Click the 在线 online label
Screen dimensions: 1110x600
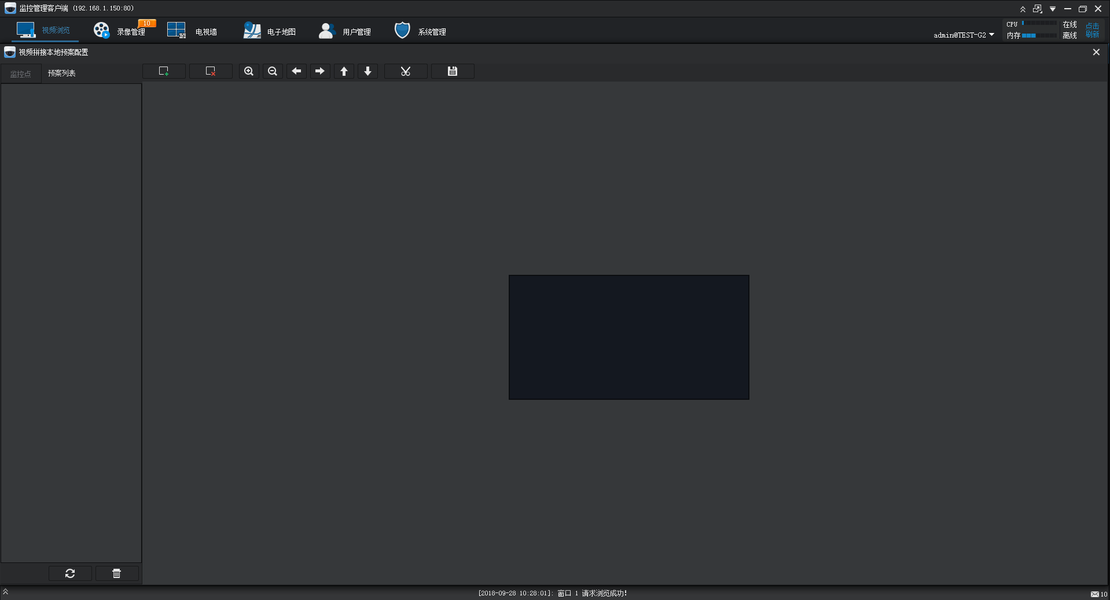coord(1070,25)
